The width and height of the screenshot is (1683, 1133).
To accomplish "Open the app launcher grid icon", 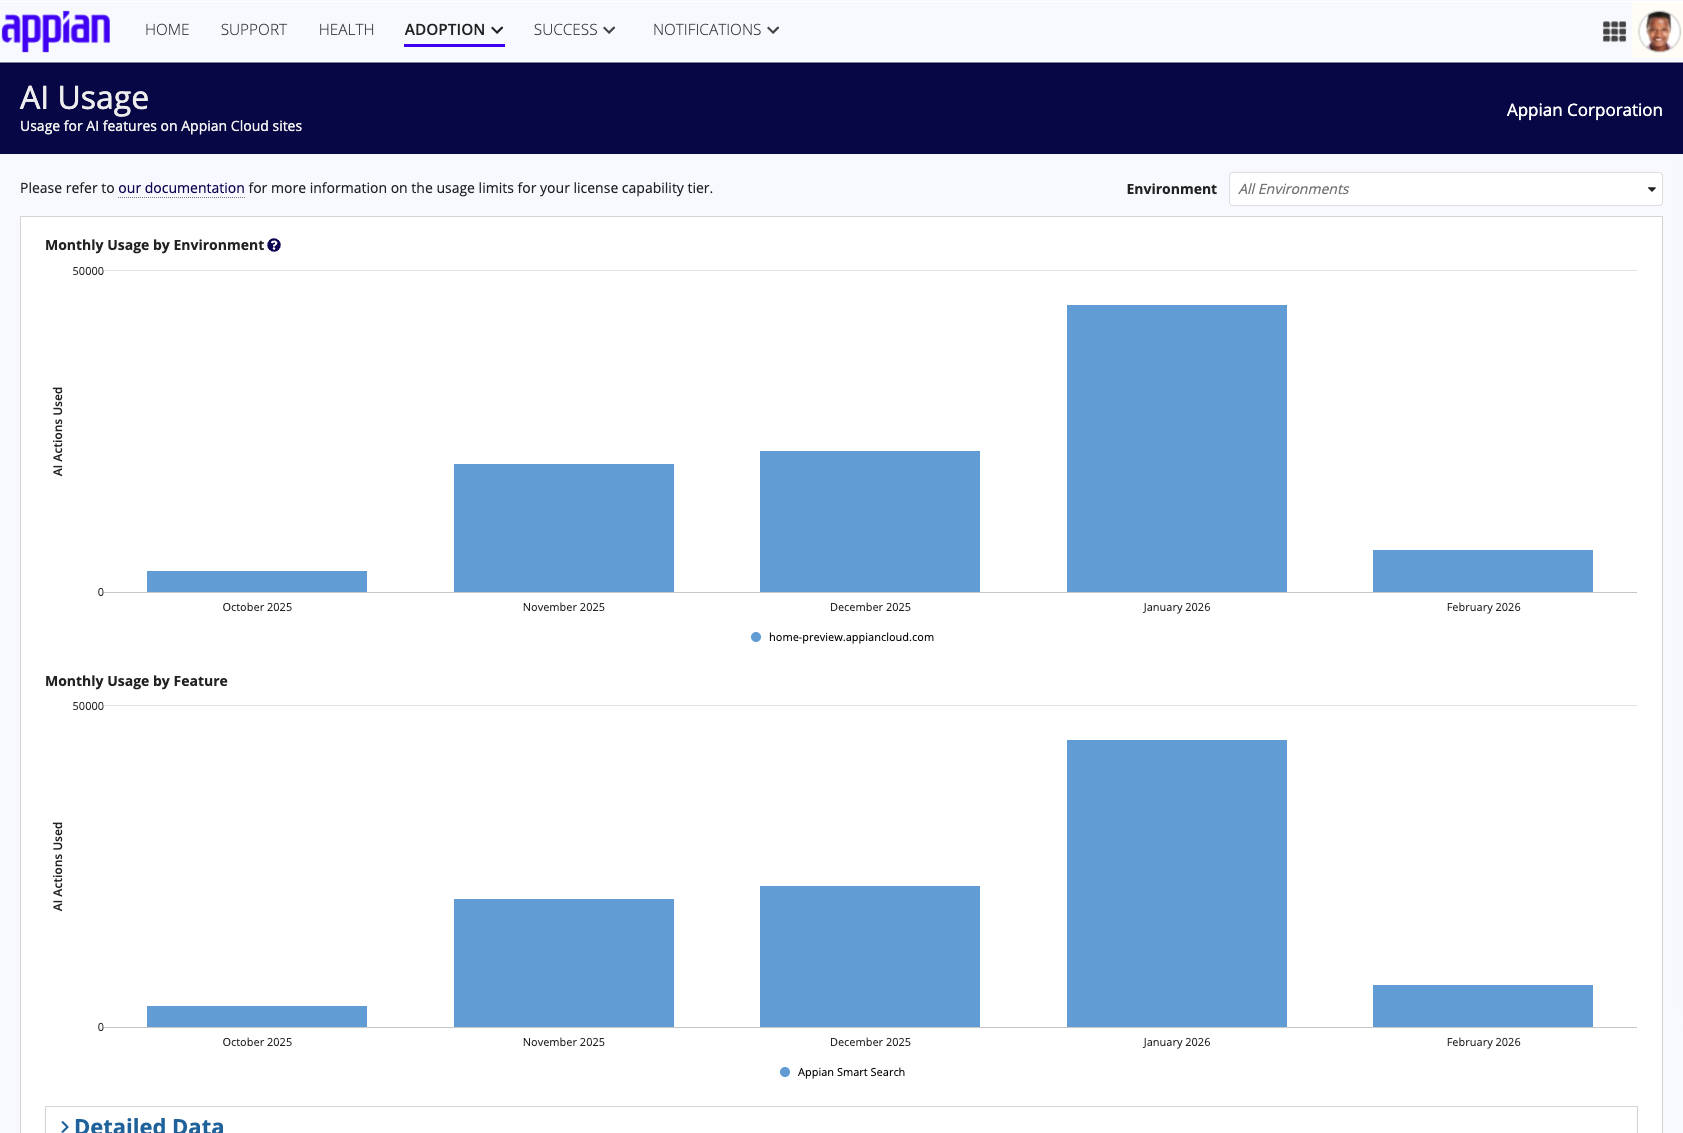I will 1614,32.
